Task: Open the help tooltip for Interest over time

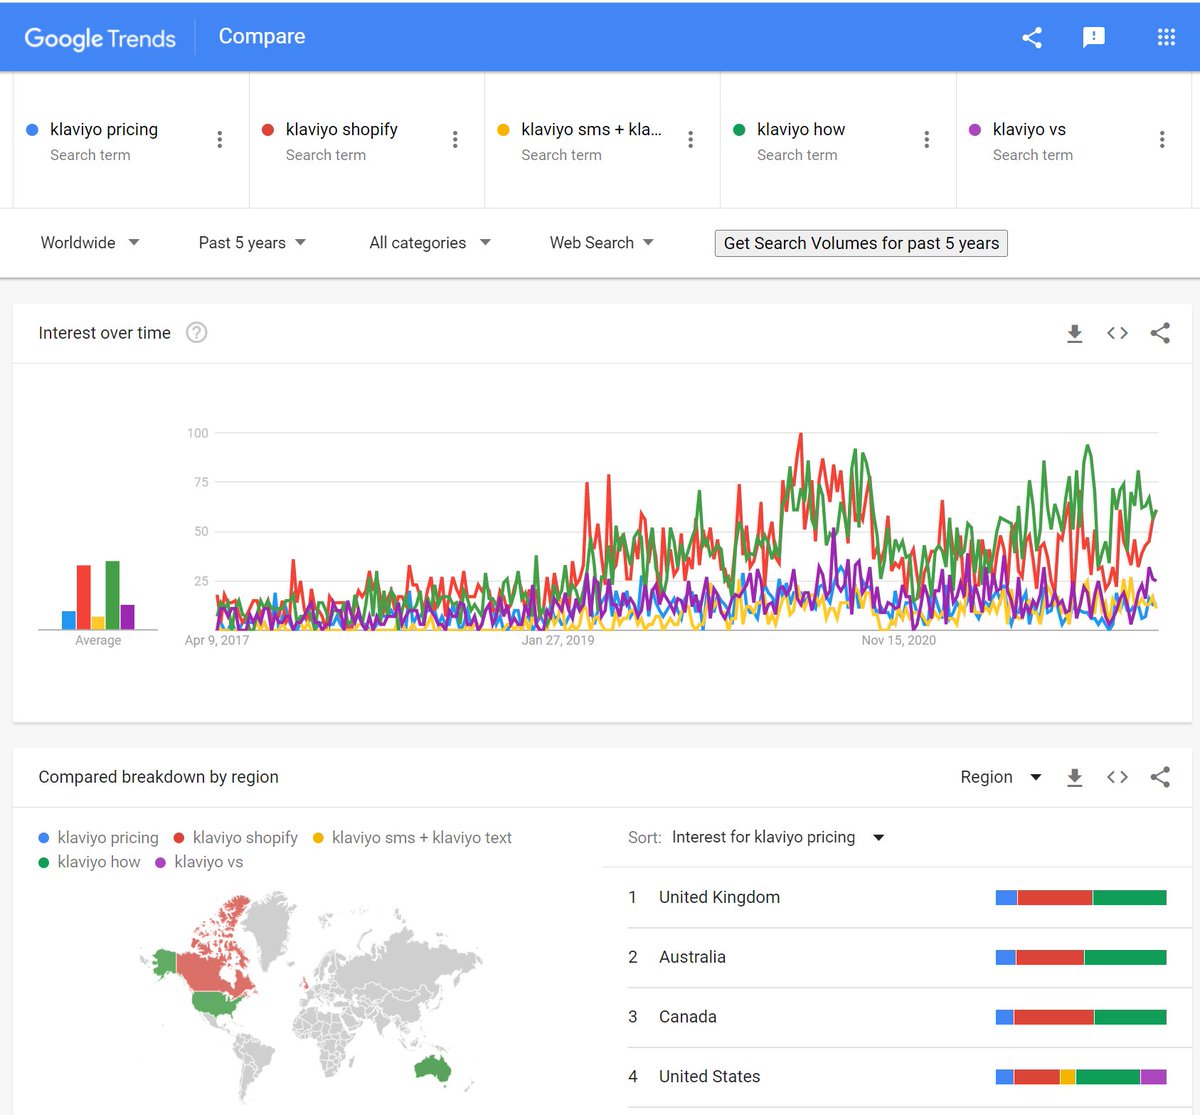Action: (197, 333)
